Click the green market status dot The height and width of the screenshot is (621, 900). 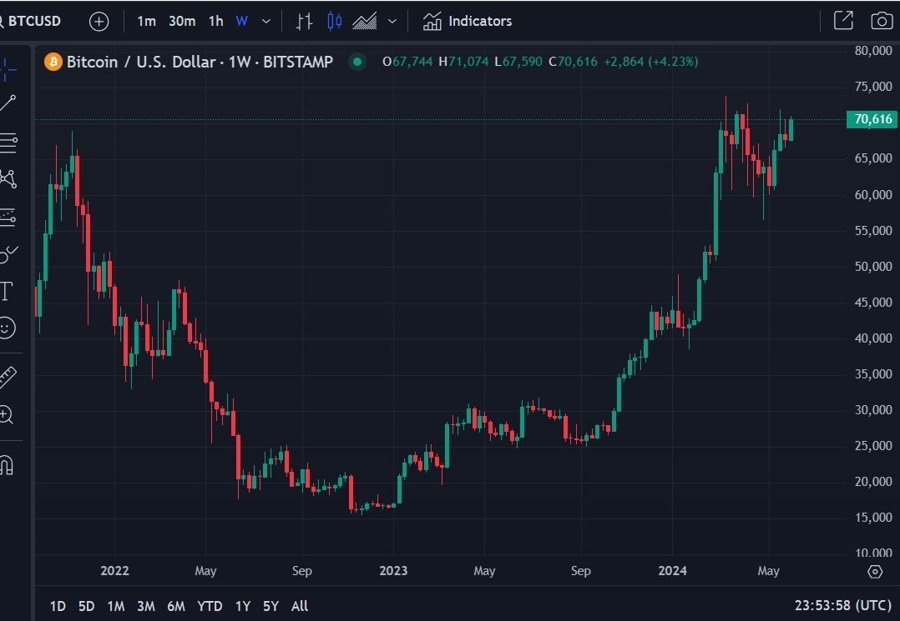pos(357,61)
